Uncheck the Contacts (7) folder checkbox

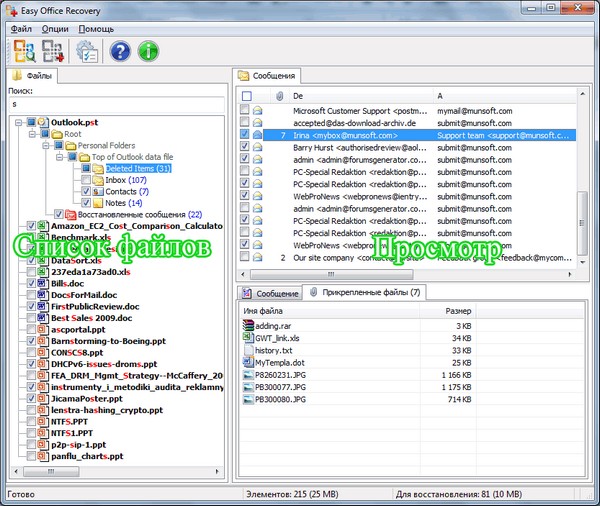tap(85, 191)
